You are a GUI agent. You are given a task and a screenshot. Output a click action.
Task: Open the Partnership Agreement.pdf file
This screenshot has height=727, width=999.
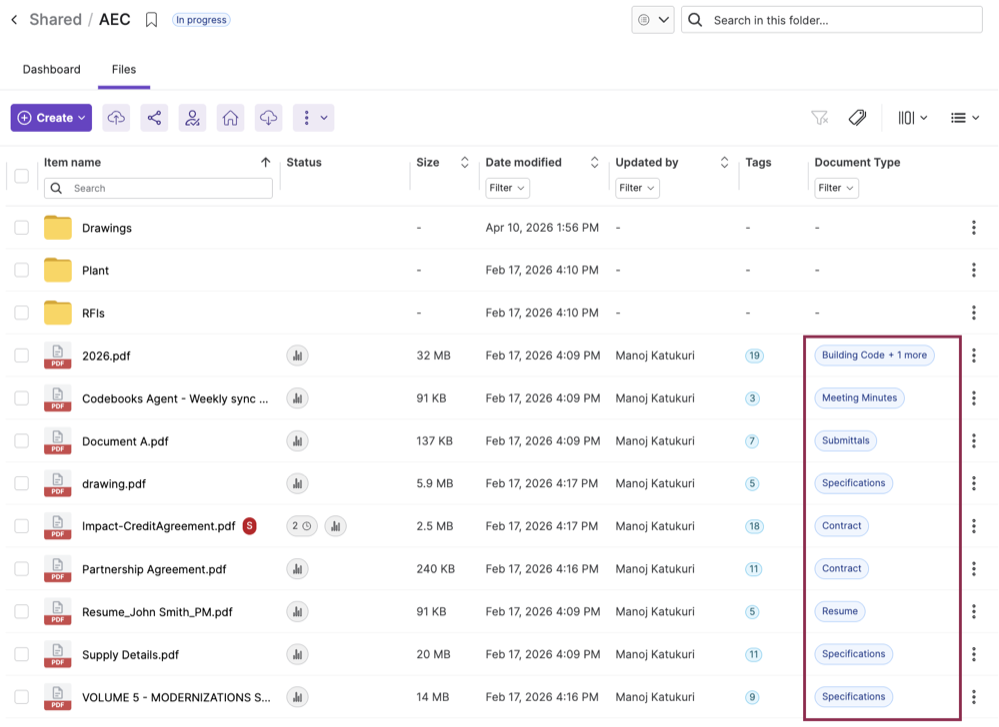tap(154, 569)
